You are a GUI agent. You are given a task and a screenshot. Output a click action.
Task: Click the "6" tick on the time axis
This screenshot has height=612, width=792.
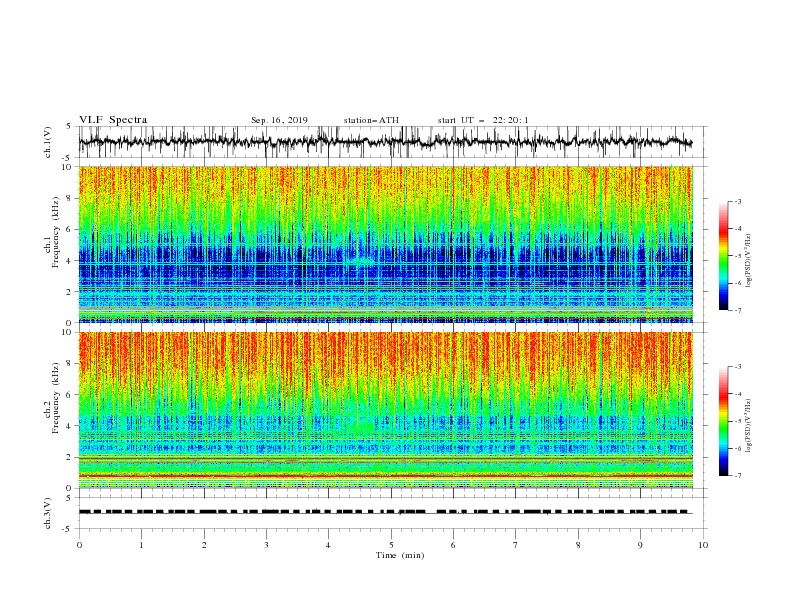point(453,545)
